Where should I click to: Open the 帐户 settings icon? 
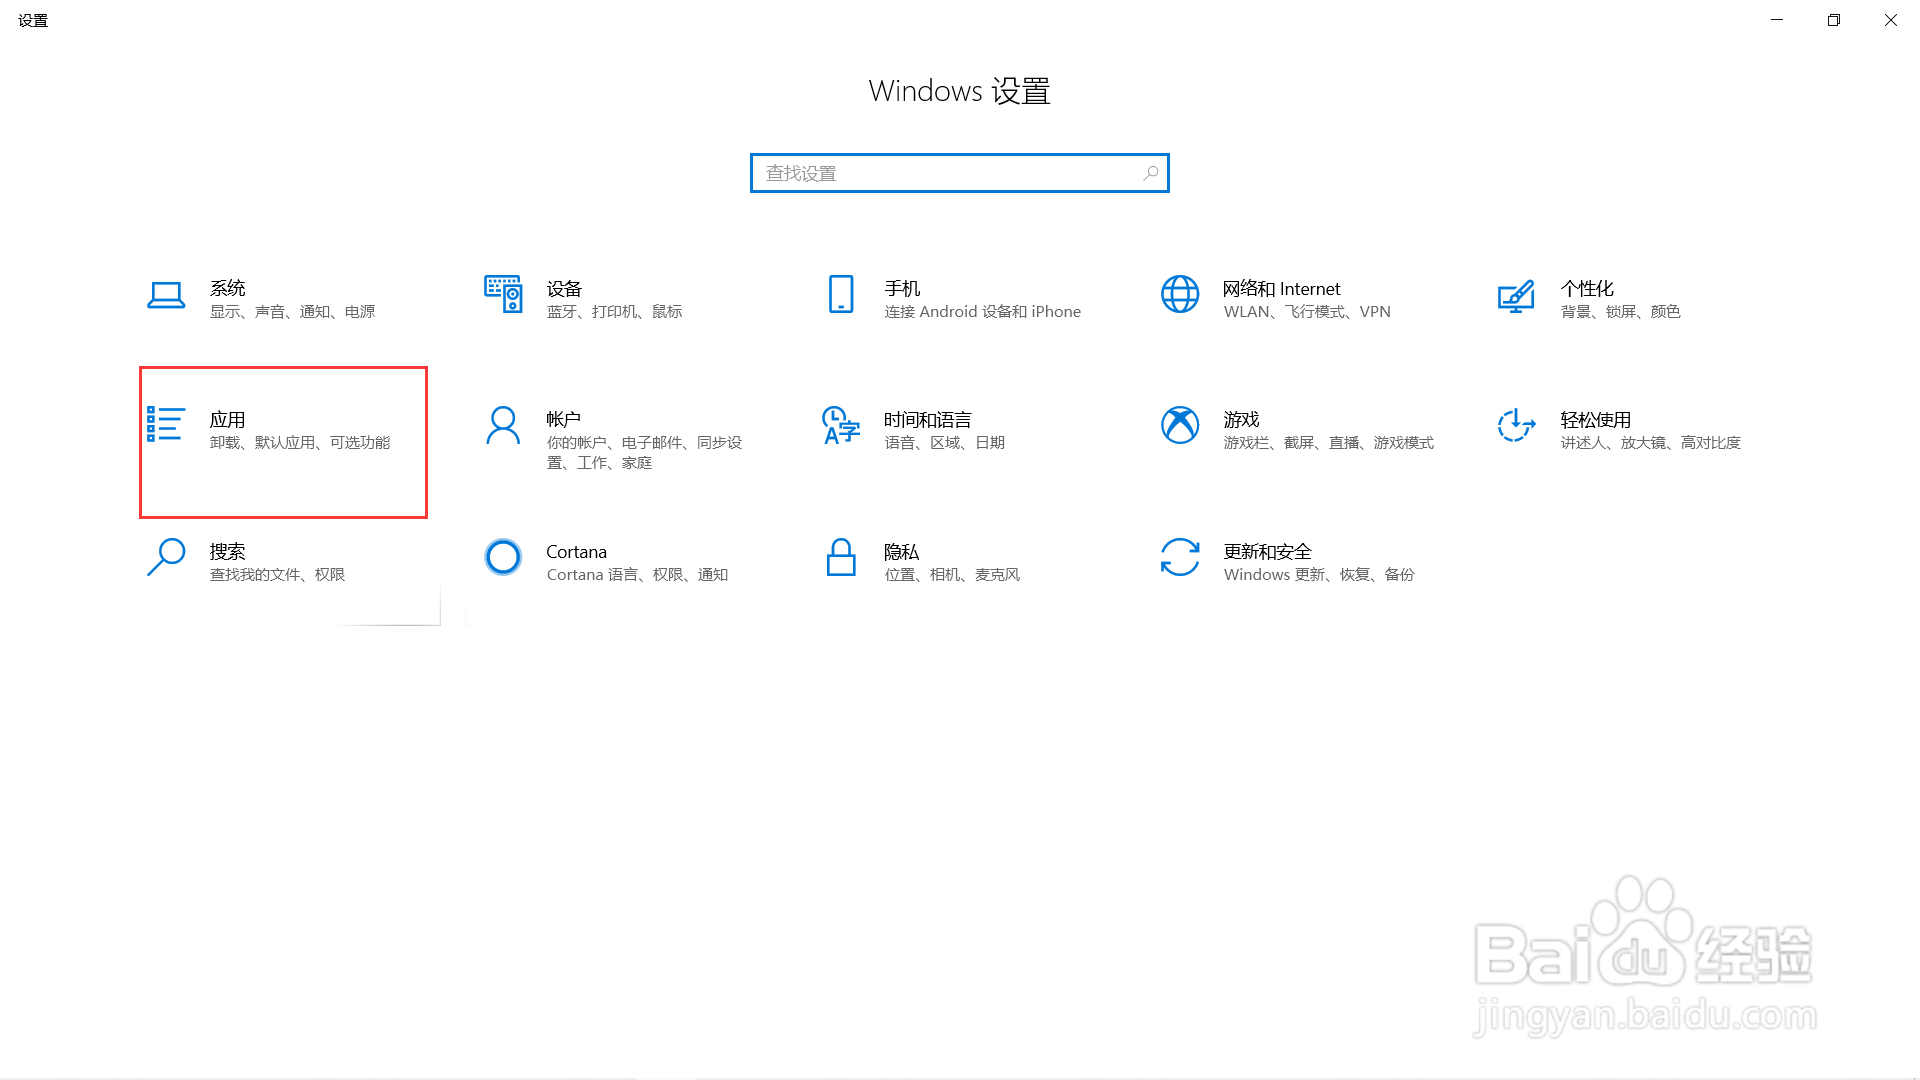click(x=503, y=426)
